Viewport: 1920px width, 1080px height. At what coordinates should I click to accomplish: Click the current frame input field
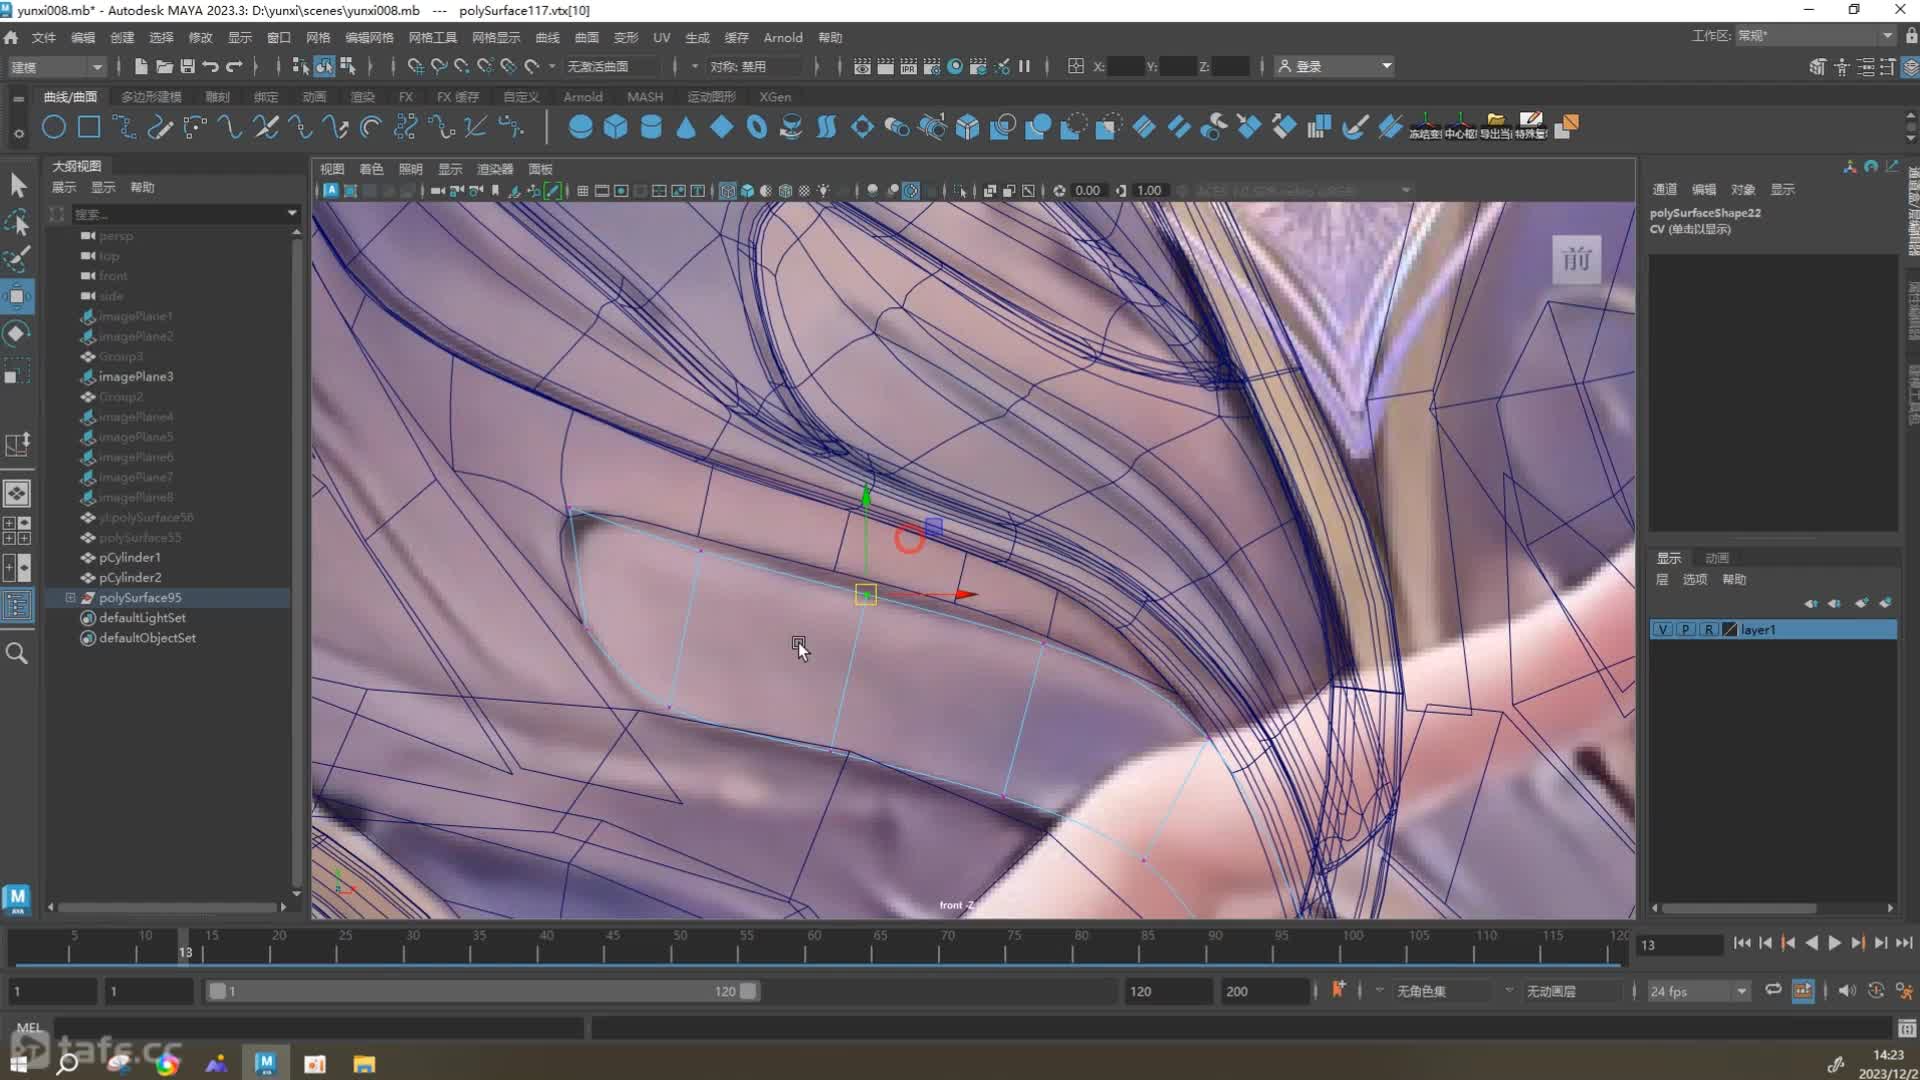1679,944
